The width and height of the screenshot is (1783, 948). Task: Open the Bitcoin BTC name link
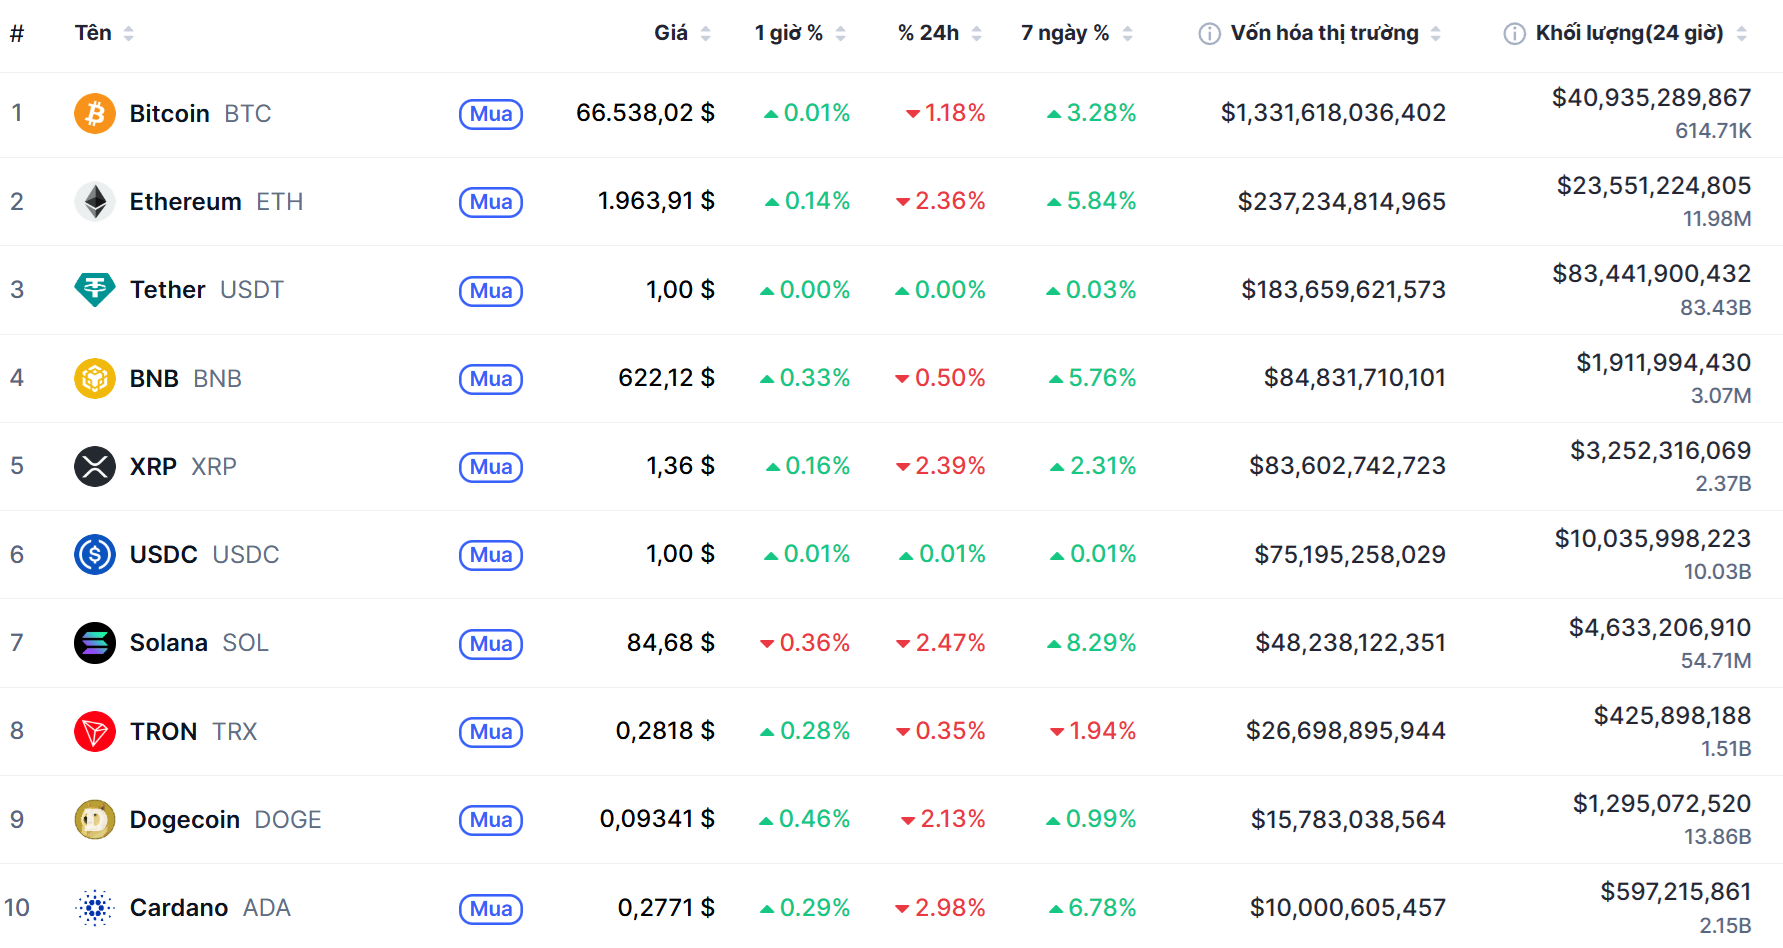point(169,113)
